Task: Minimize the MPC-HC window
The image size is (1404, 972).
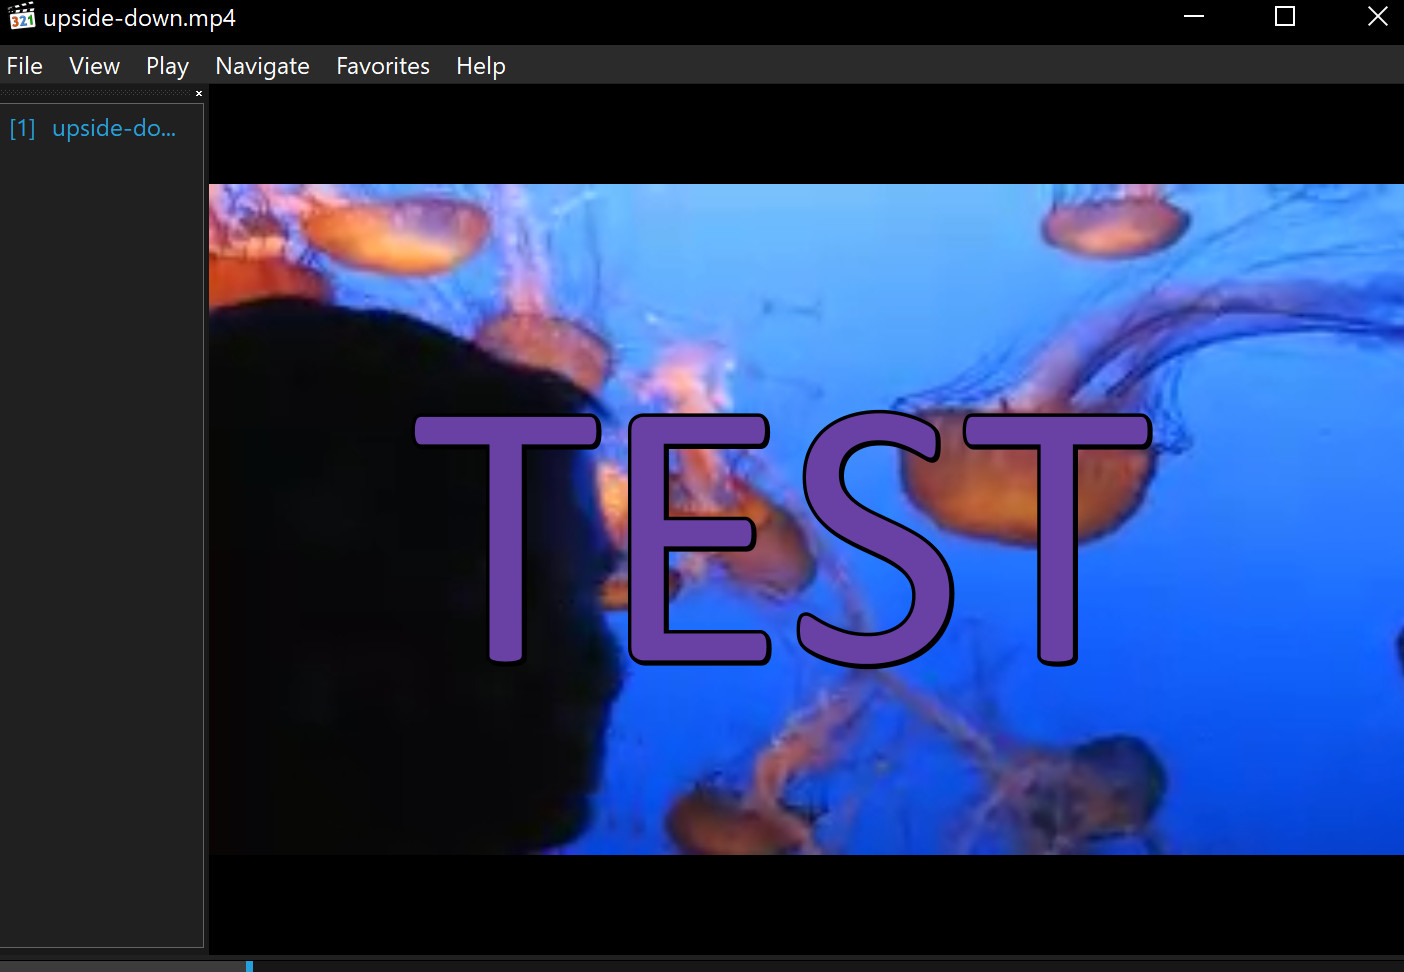Action: (x=1193, y=16)
